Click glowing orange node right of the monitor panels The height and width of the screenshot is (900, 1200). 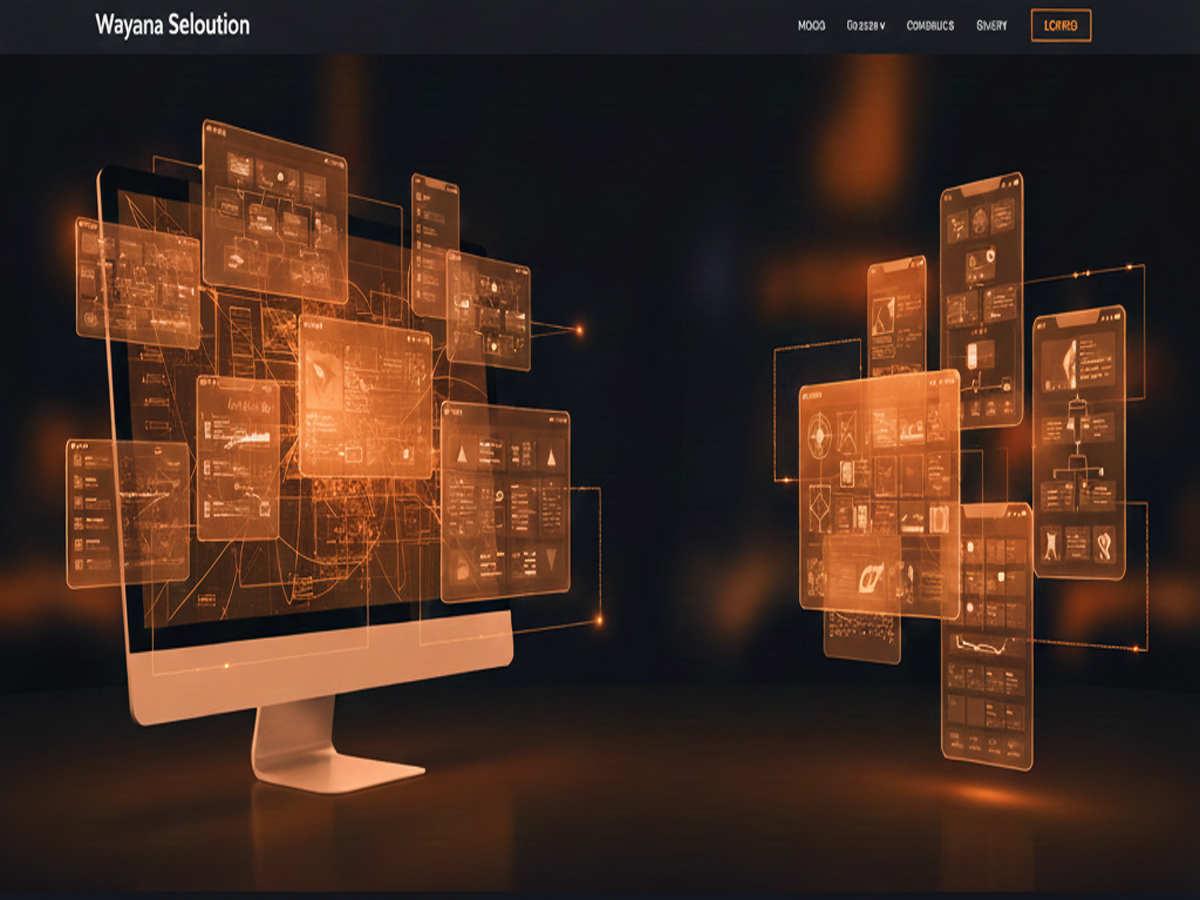(x=578, y=329)
